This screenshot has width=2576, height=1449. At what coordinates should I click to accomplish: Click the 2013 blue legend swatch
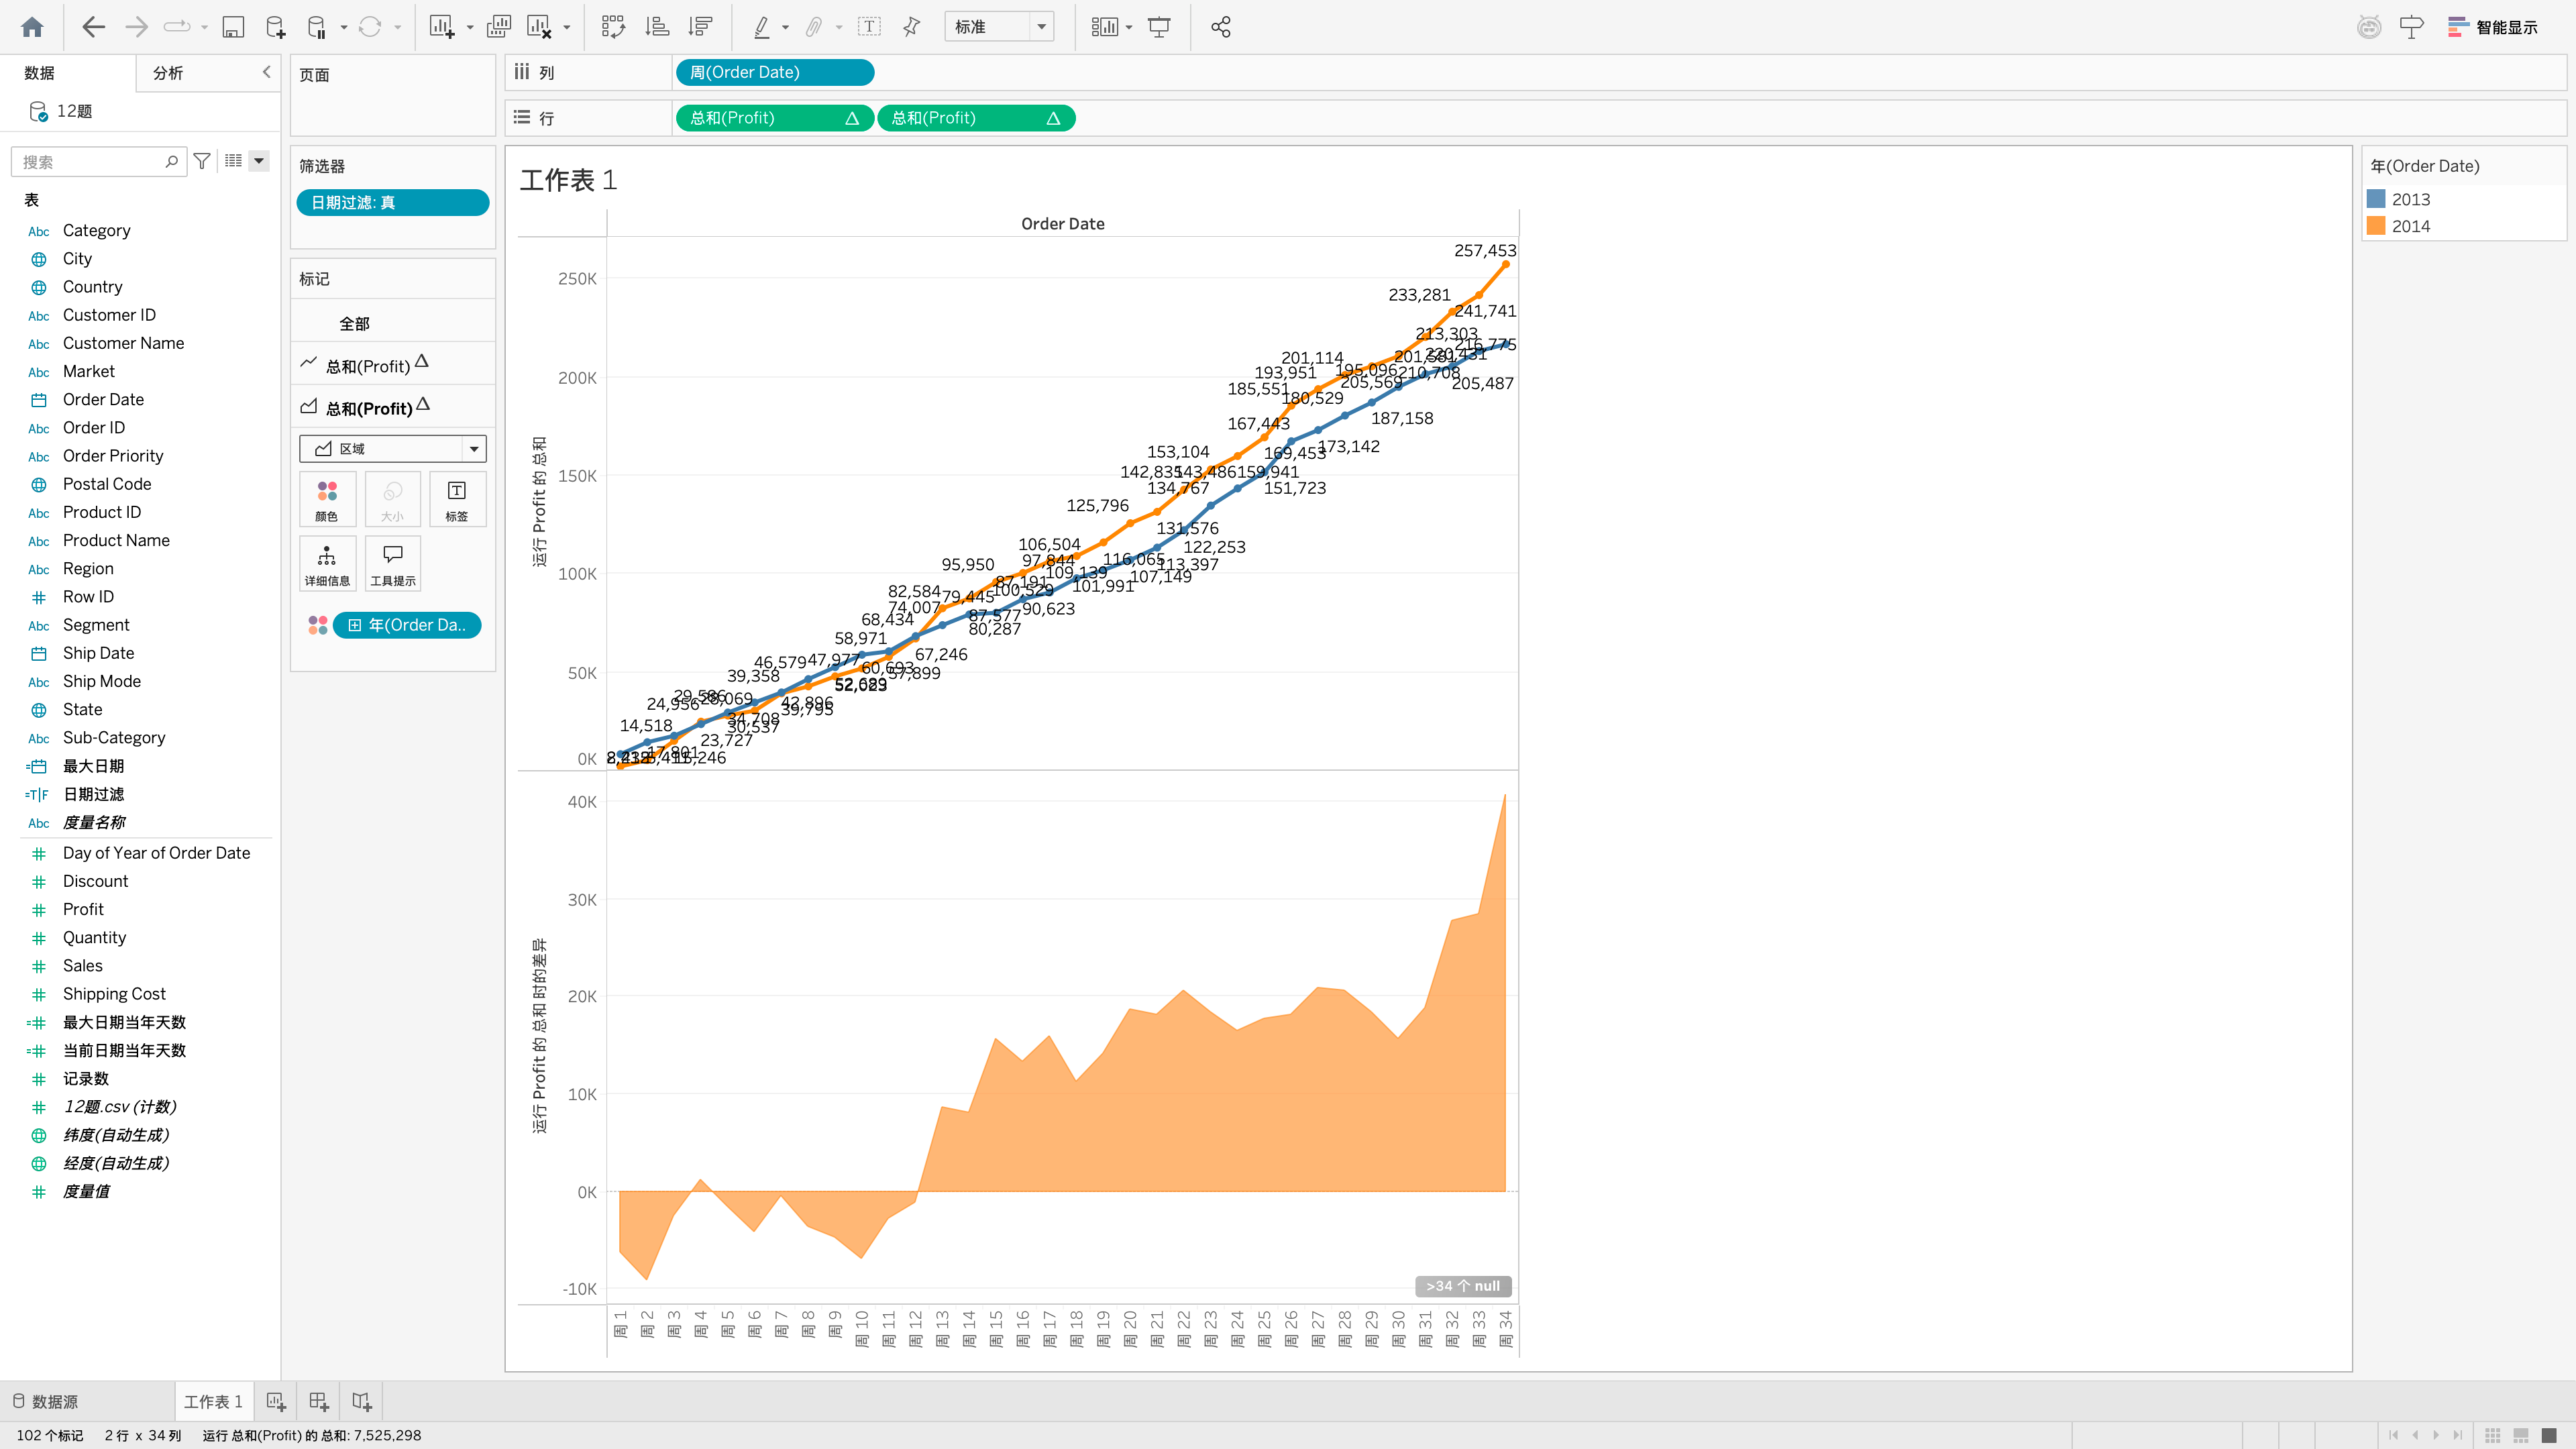coord(2376,199)
